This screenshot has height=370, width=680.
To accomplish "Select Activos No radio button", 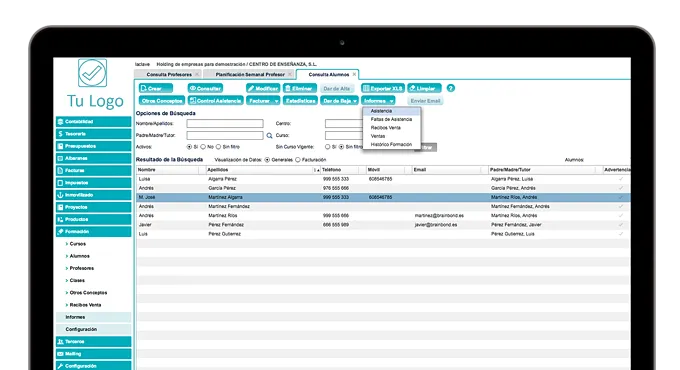I will coord(203,147).
